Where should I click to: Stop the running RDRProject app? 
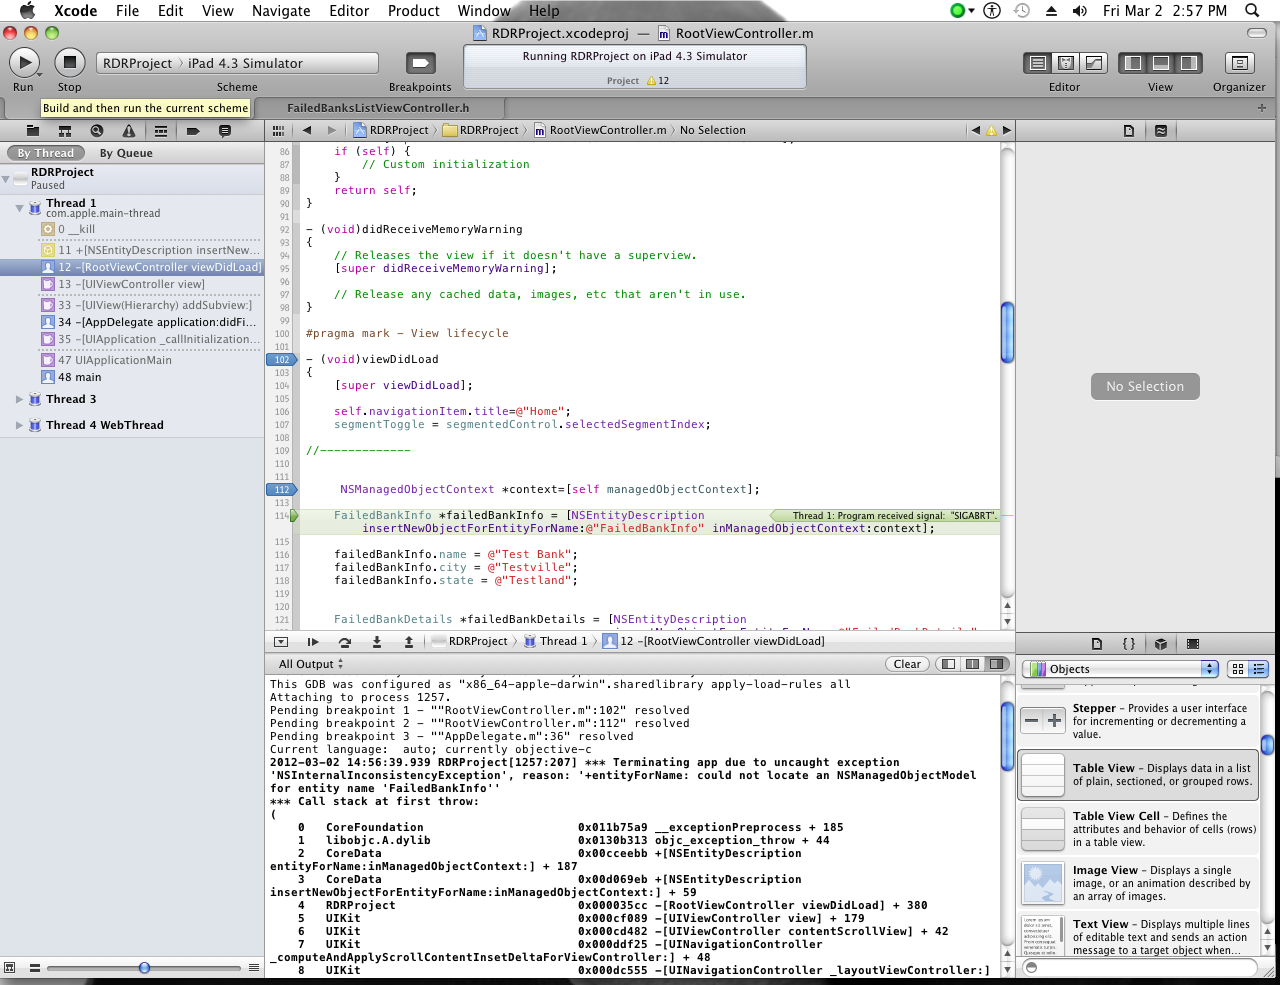tap(69, 63)
